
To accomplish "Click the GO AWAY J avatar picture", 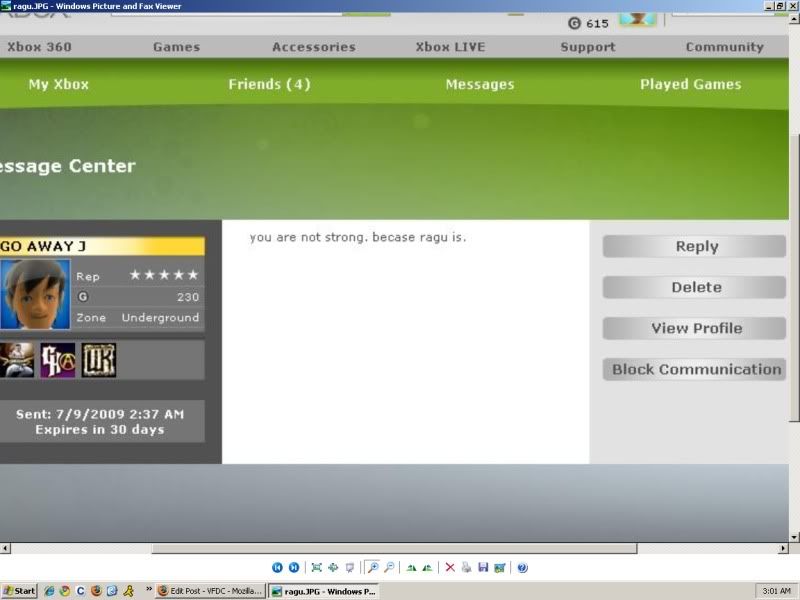I will coord(35,294).
